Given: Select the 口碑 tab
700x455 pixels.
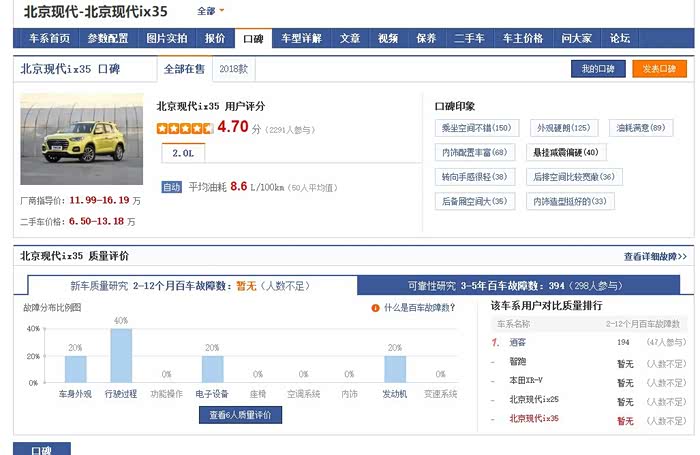Looking at the screenshot, I should click(253, 39).
